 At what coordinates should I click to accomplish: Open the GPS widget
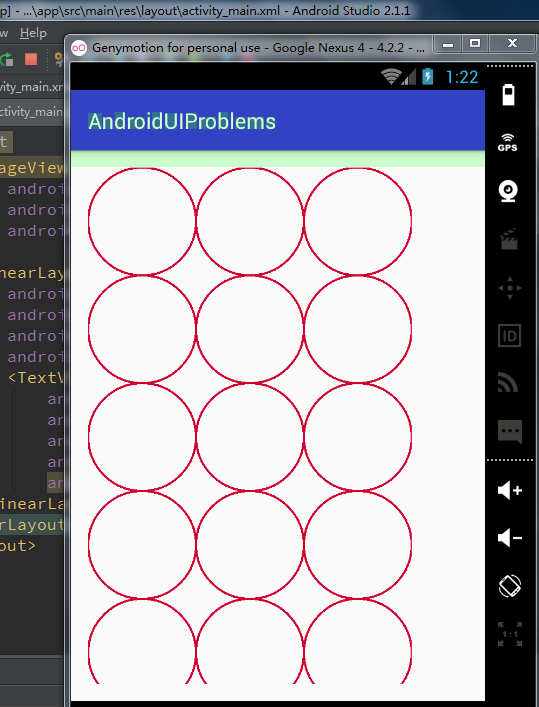(x=508, y=143)
